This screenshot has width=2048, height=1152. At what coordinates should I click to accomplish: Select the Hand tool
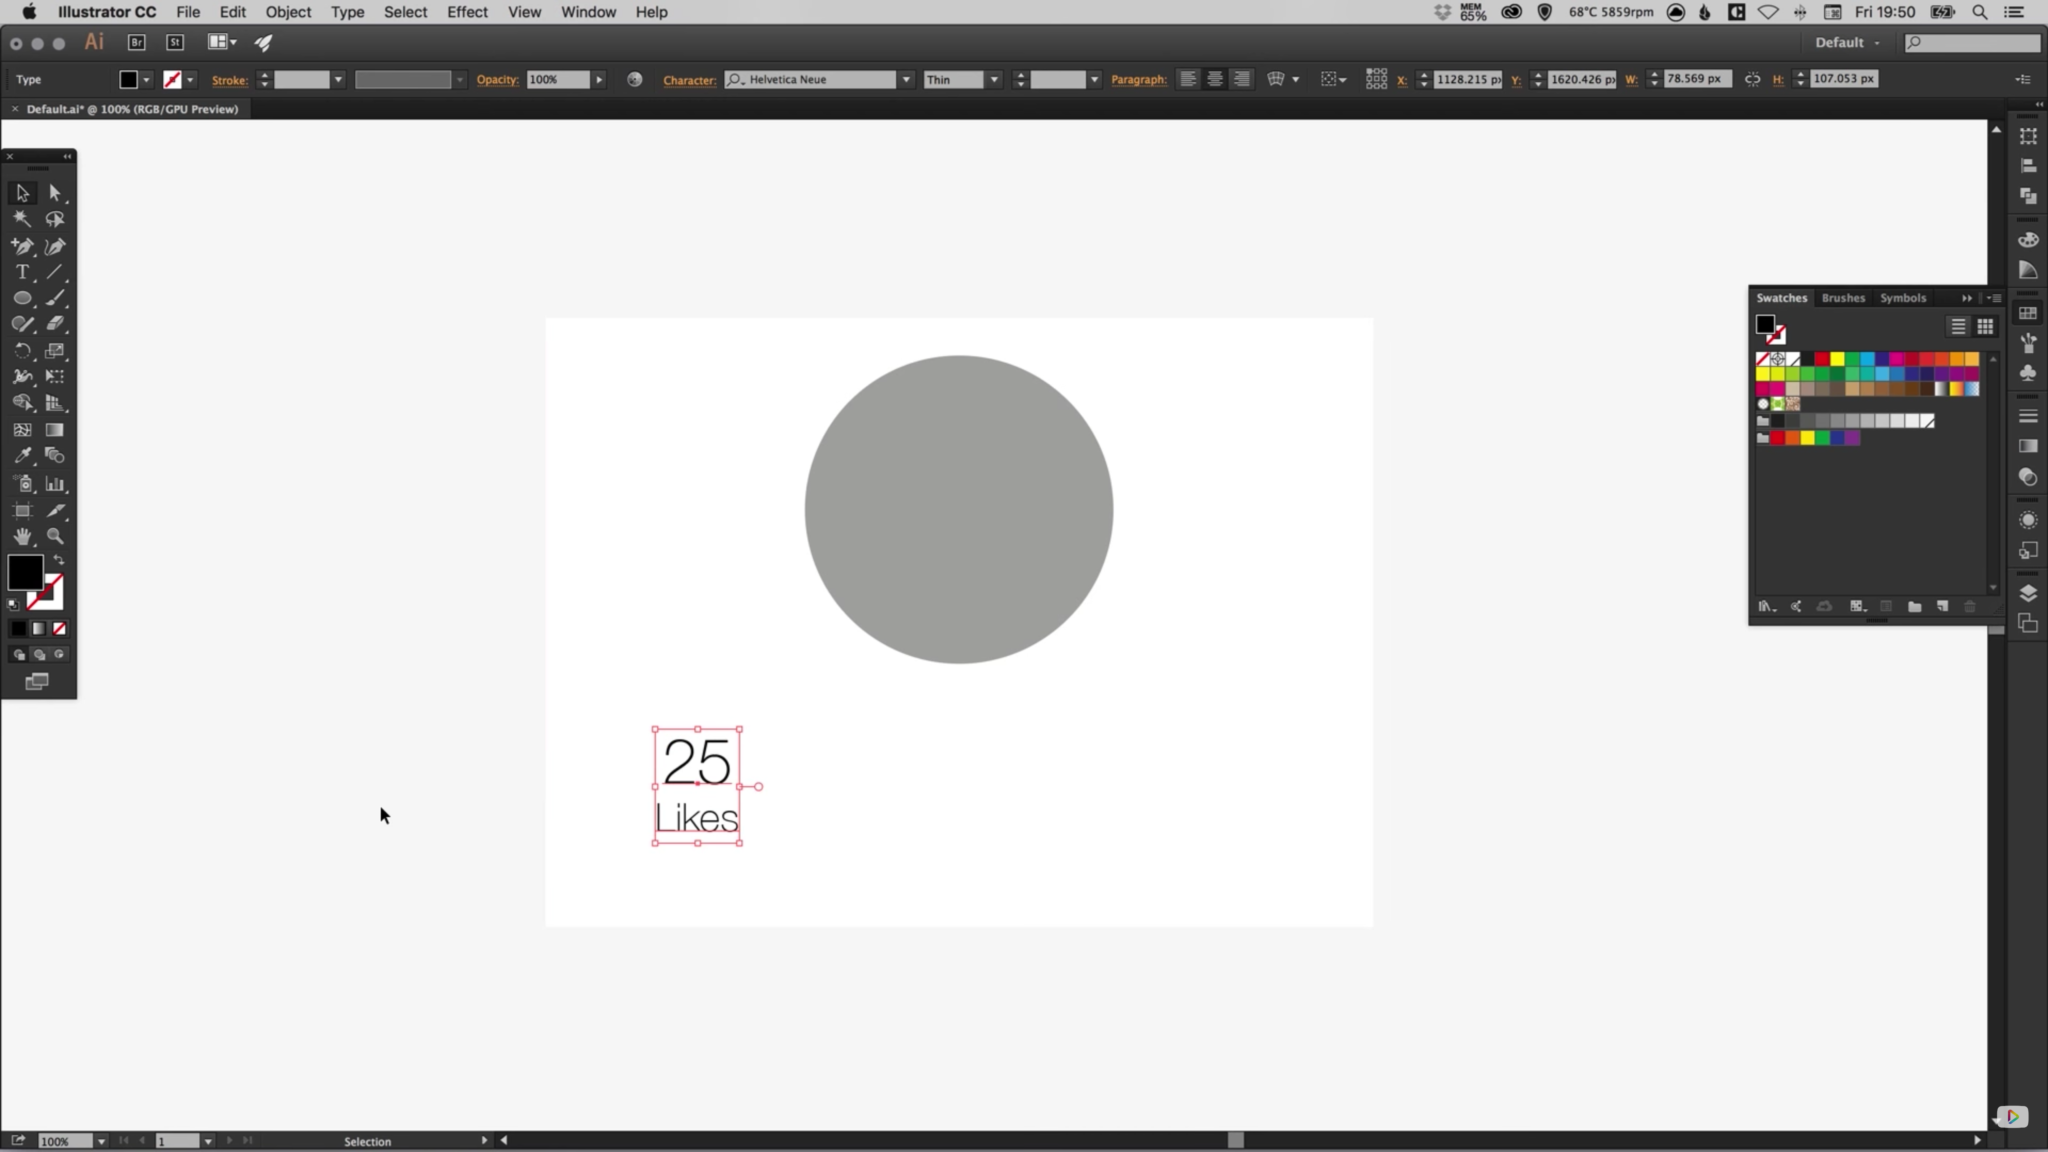tap(22, 537)
